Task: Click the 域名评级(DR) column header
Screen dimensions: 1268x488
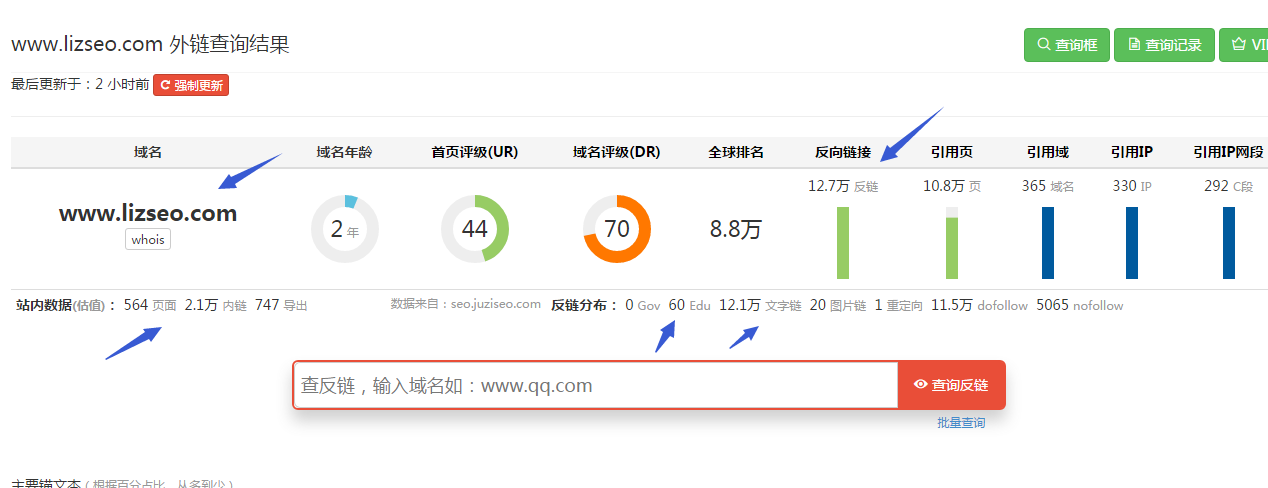Action: pos(617,152)
